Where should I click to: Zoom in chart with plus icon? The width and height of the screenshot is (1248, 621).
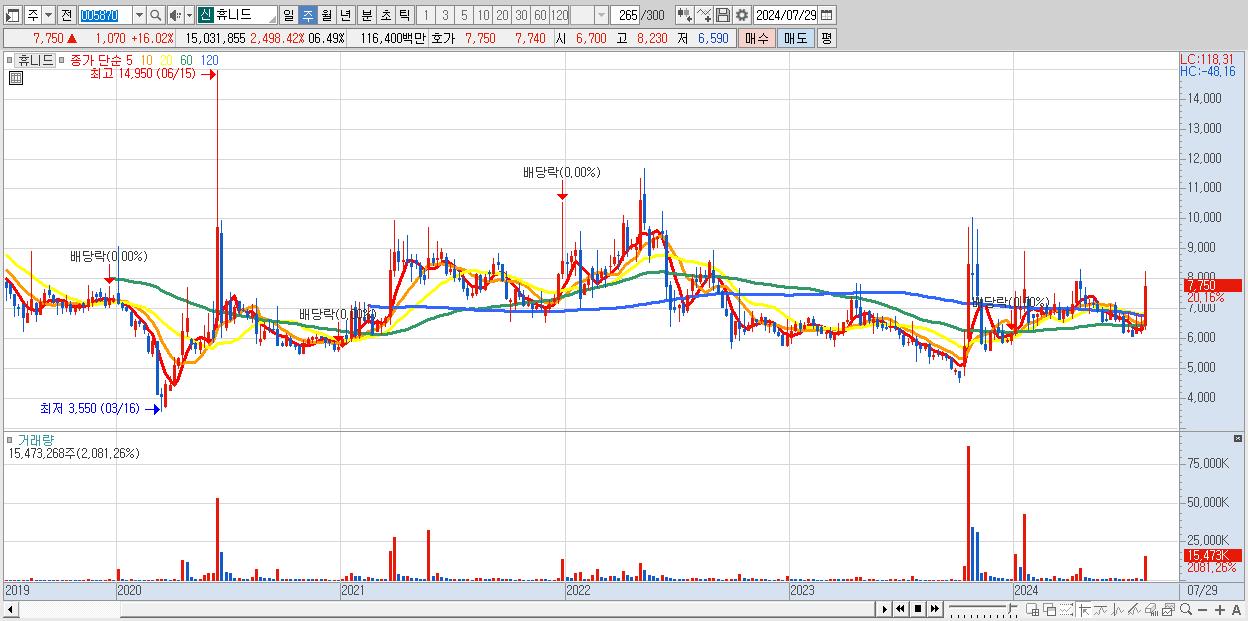(x=1219, y=610)
